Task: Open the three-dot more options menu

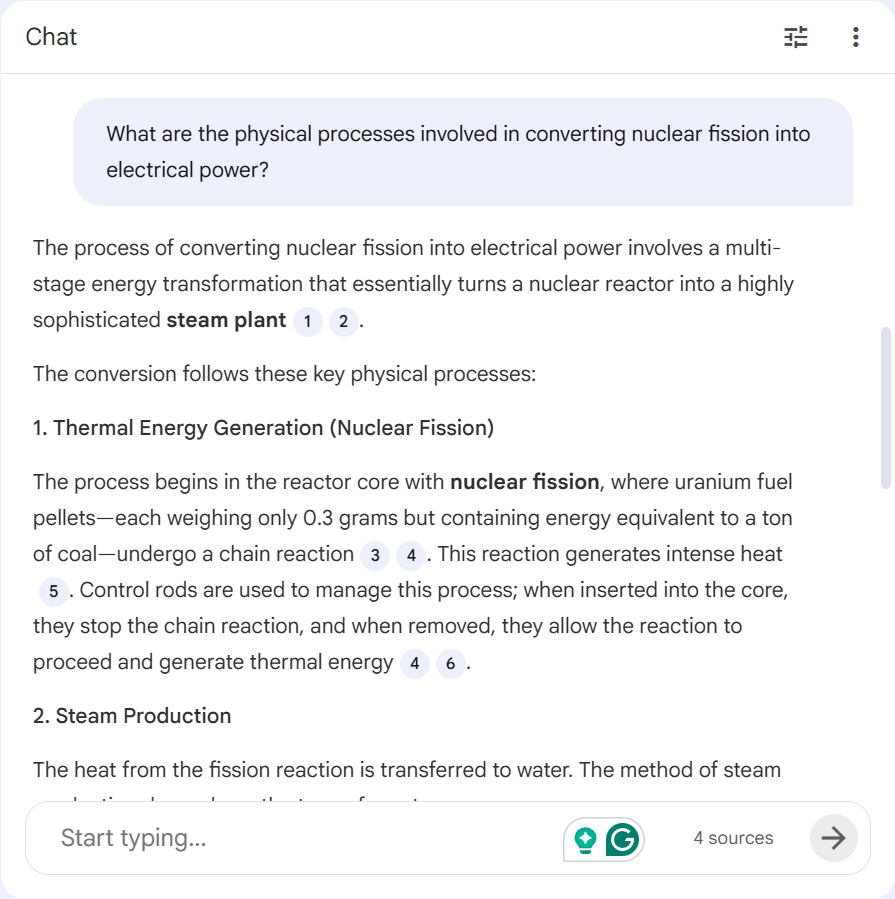Action: [855, 38]
